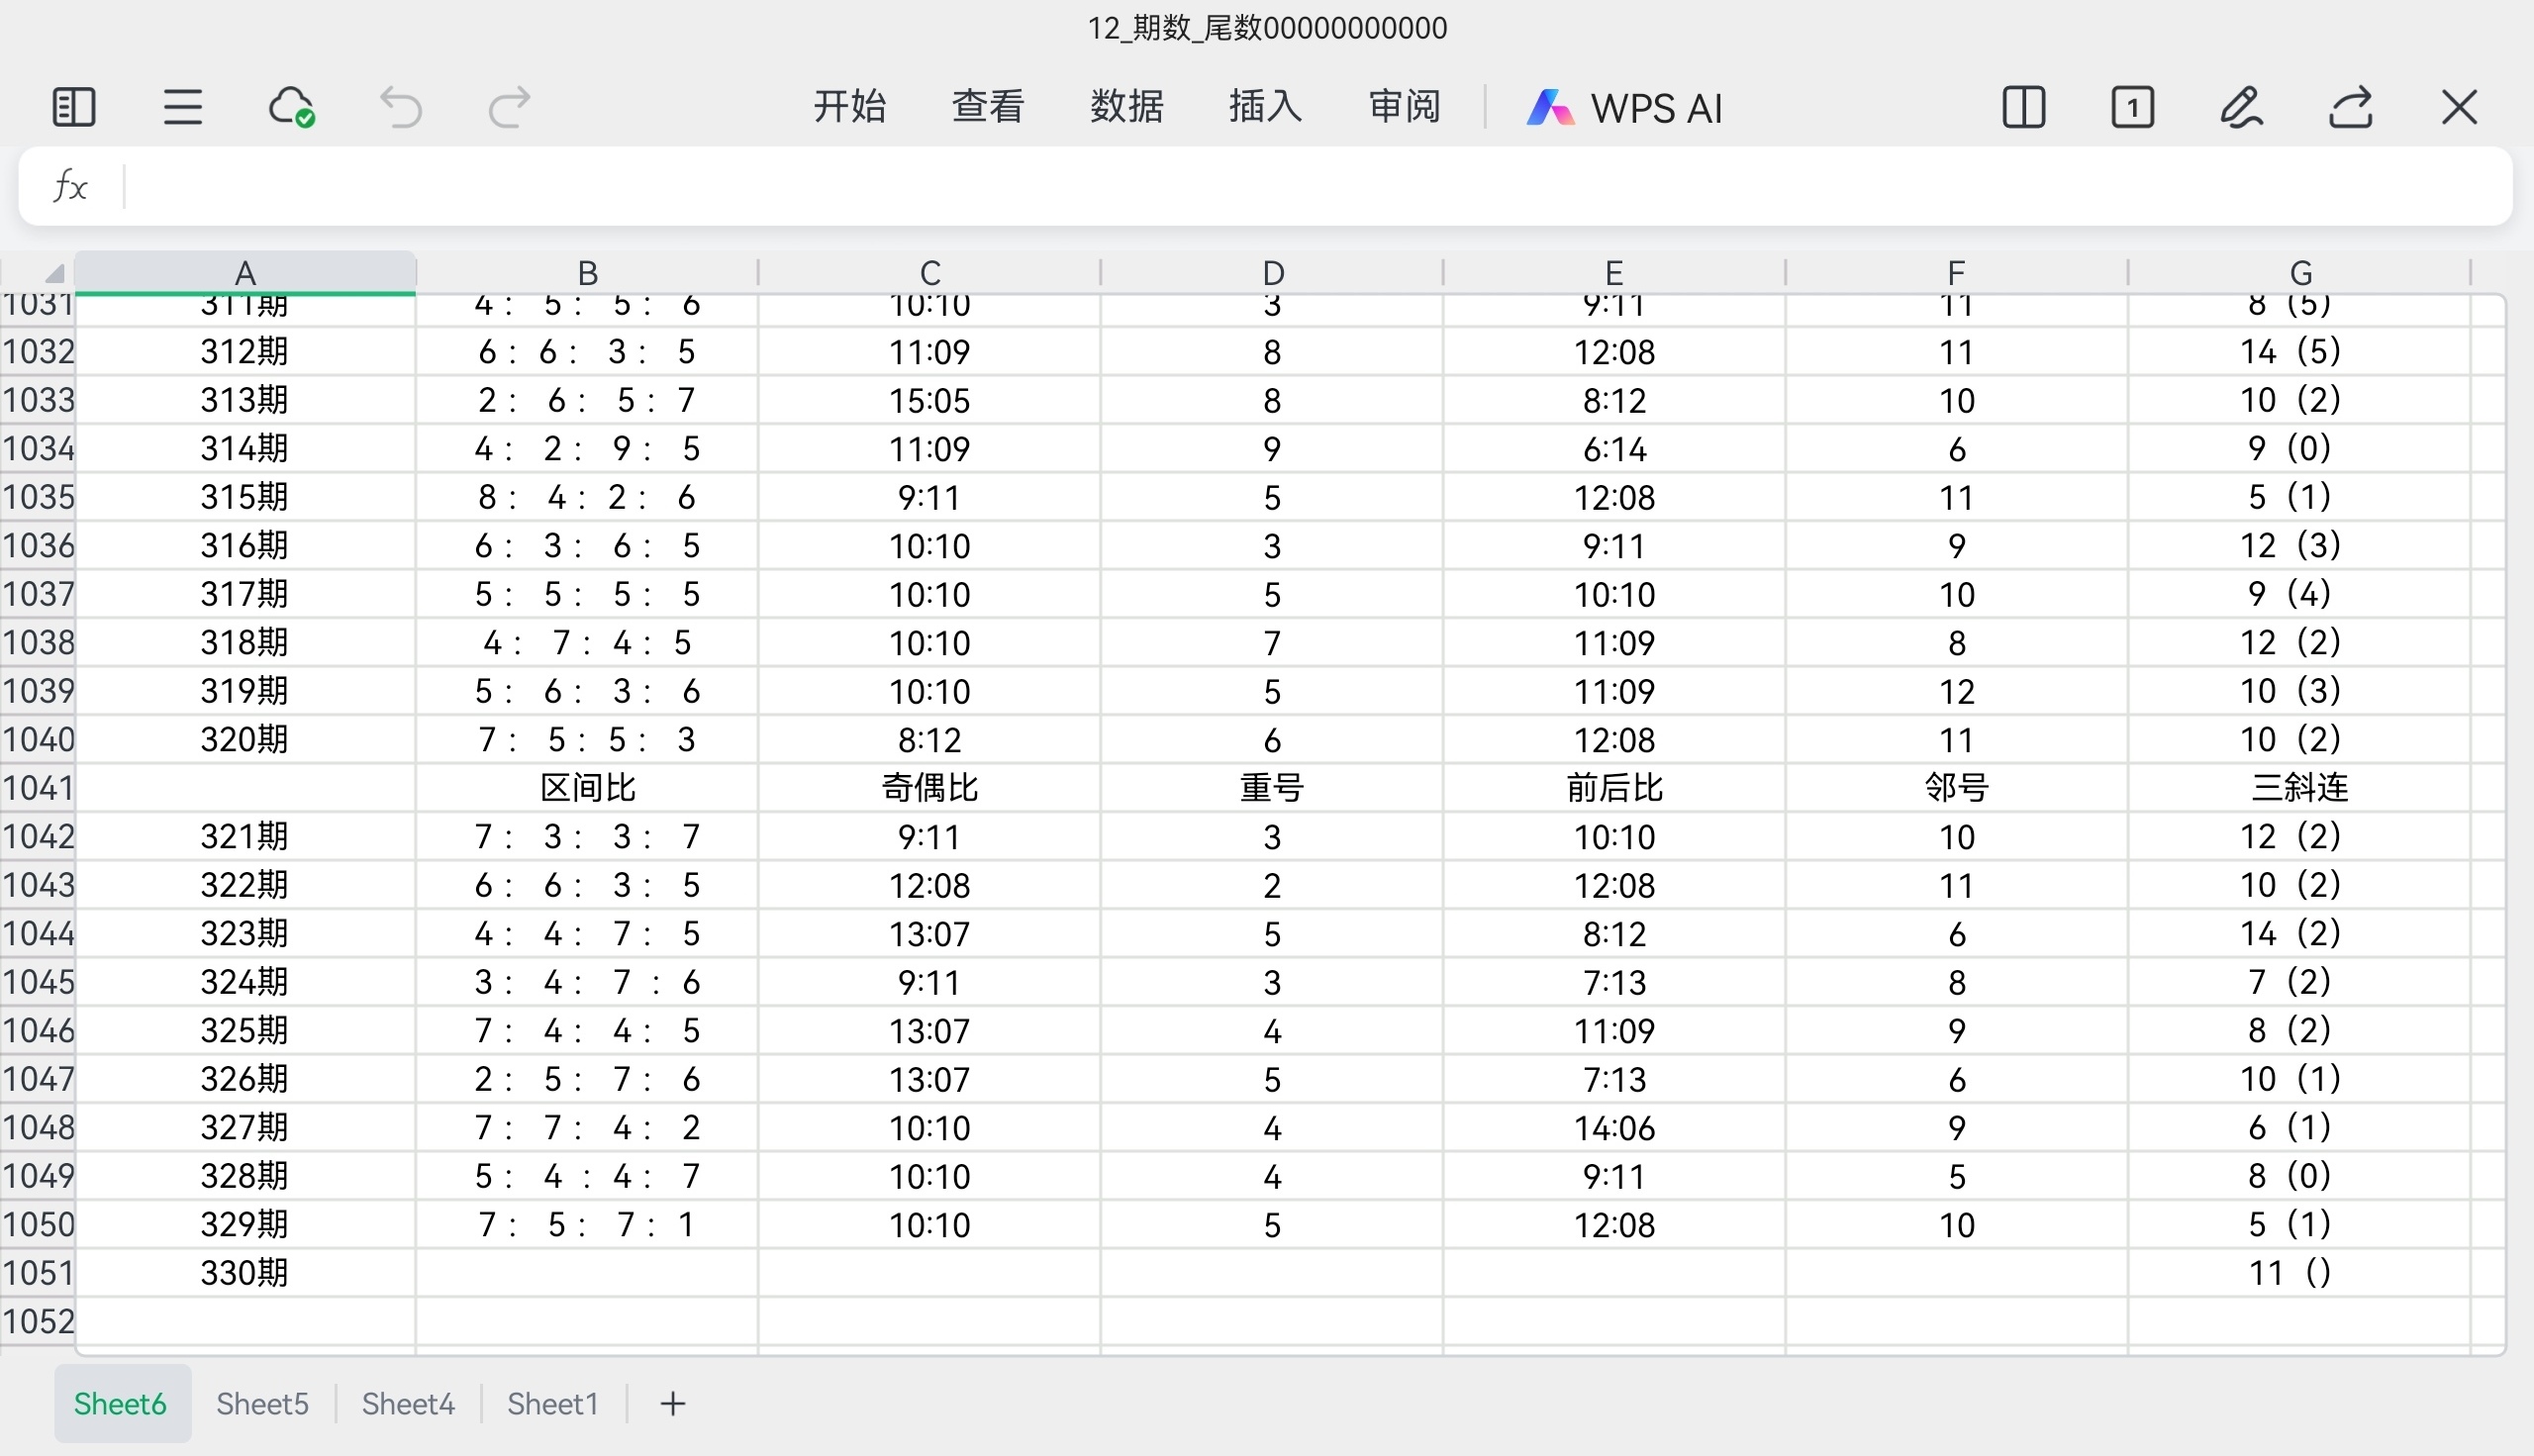Select column D header

coord(1272,272)
